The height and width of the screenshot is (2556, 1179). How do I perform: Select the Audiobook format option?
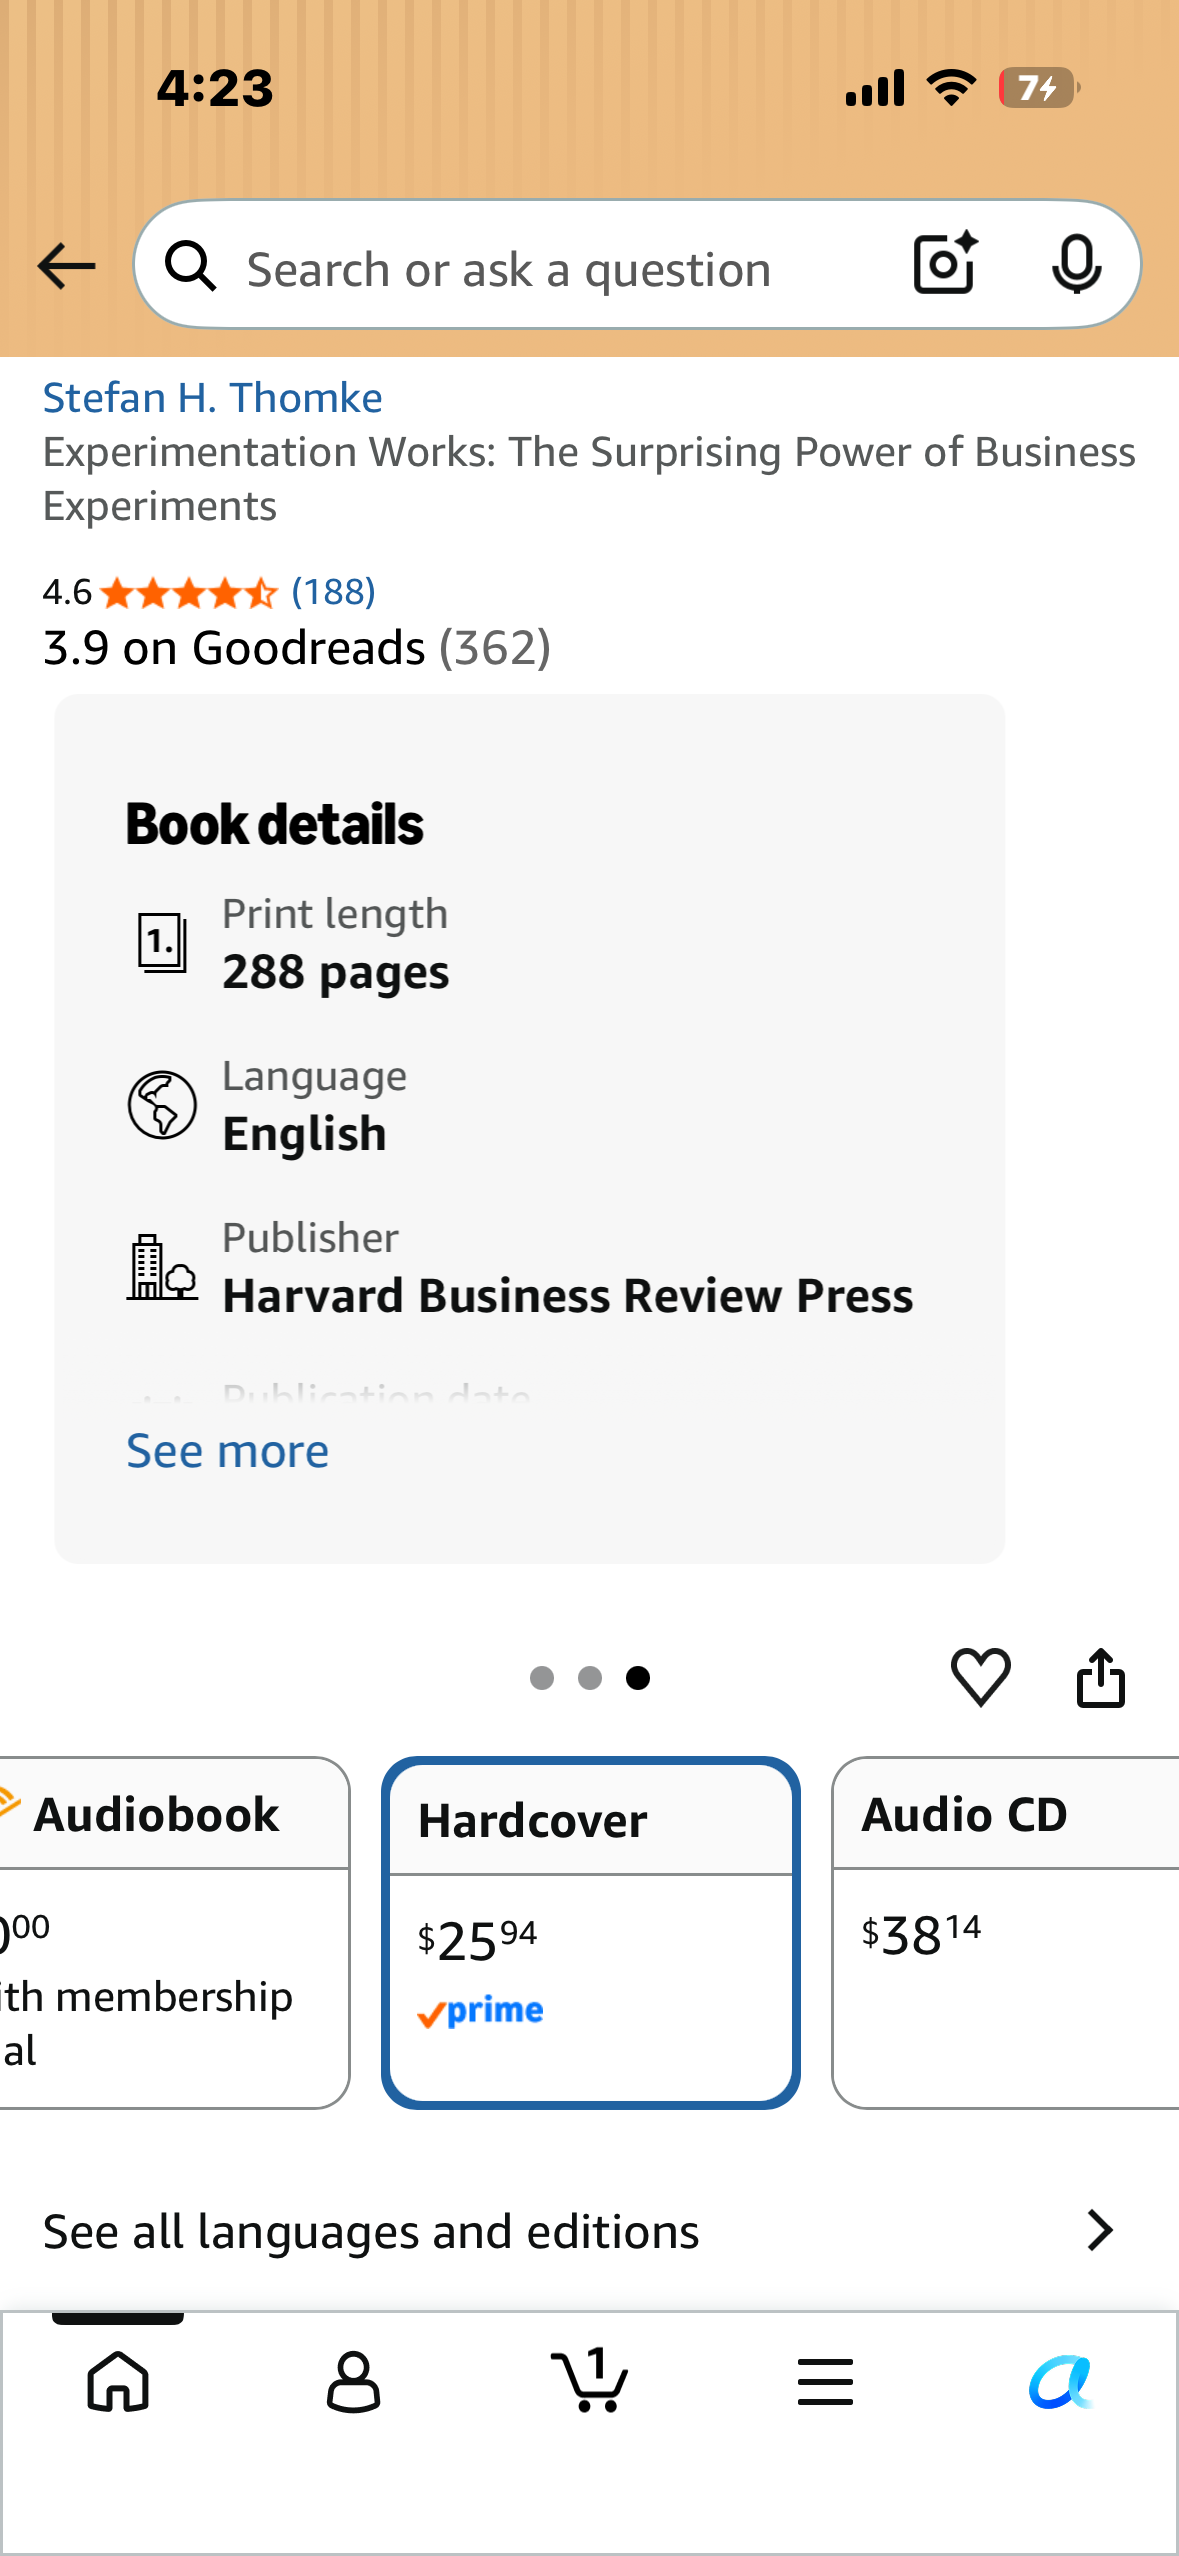tap(175, 1932)
